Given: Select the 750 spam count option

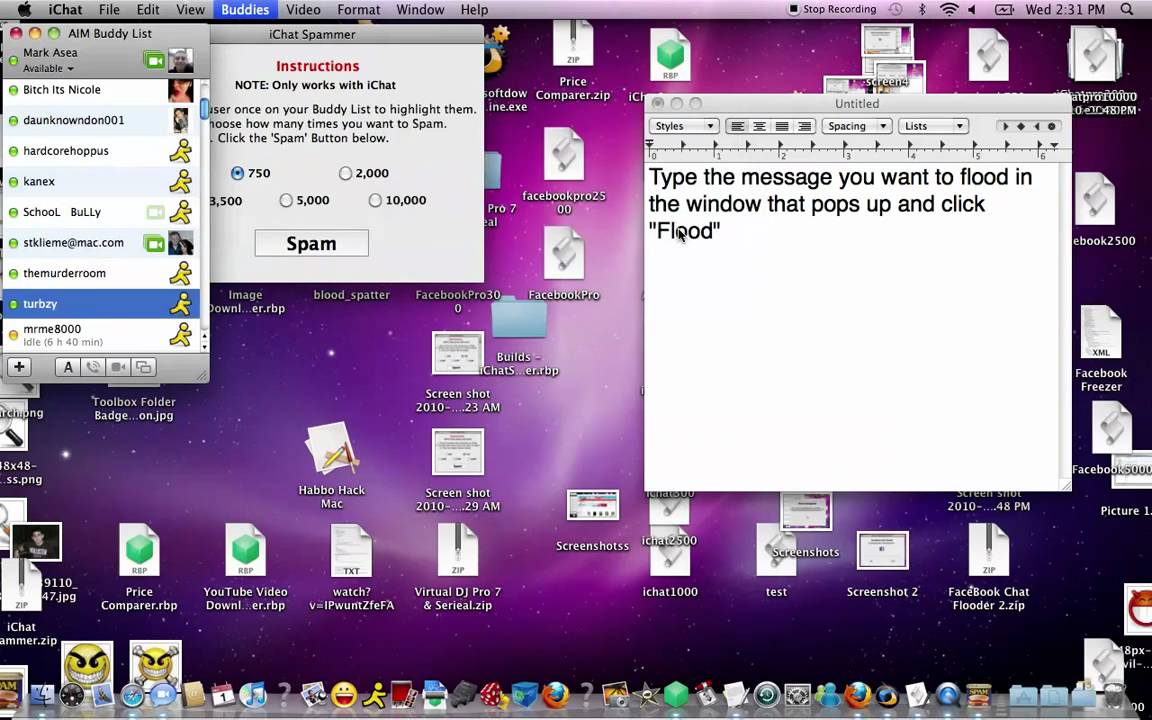Looking at the screenshot, I should 237,173.
